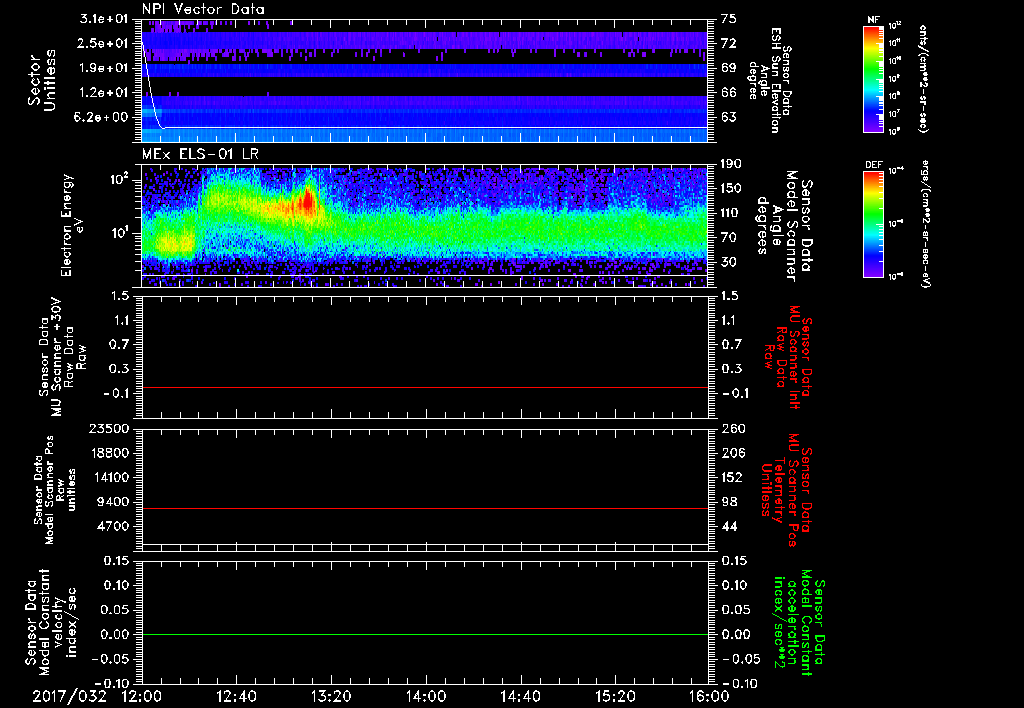Viewport: 1024px width, 708px height.
Task: Click the red 'MU Scanner Inh Raw Data' label
Action: pyautogui.click(x=788, y=357)
